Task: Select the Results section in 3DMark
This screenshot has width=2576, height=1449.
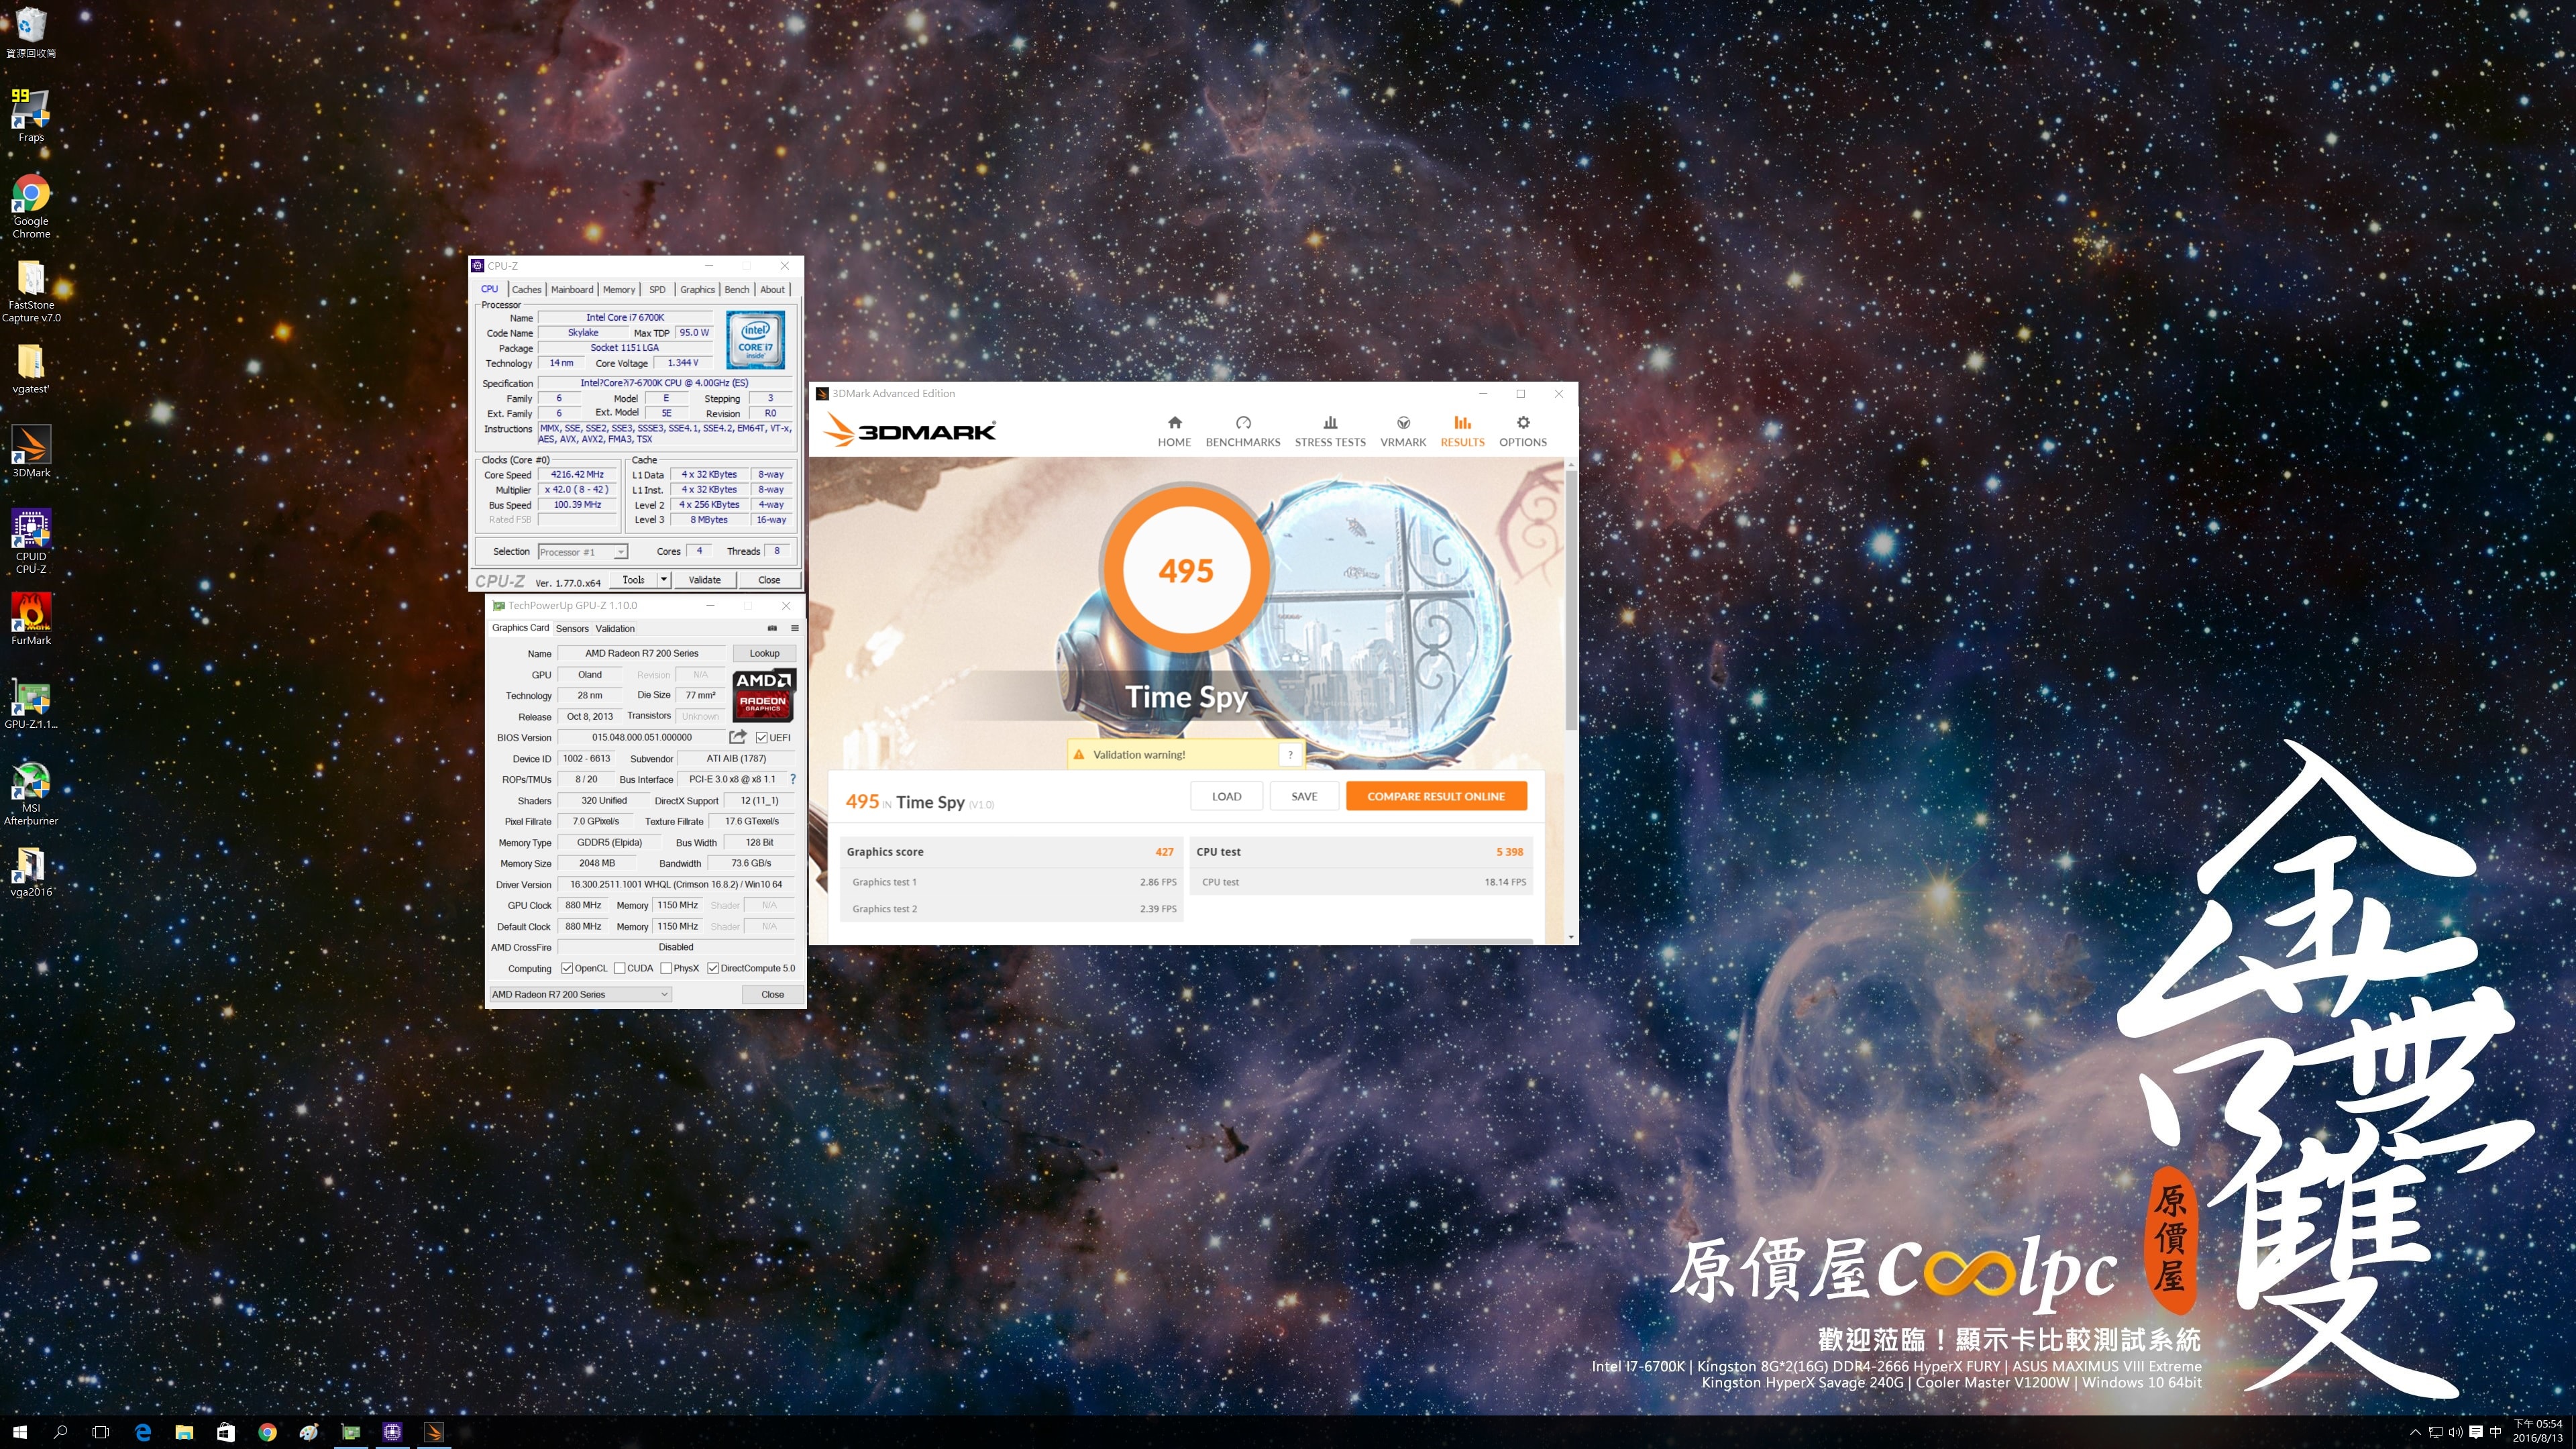Action: [x=1462, y=432]
